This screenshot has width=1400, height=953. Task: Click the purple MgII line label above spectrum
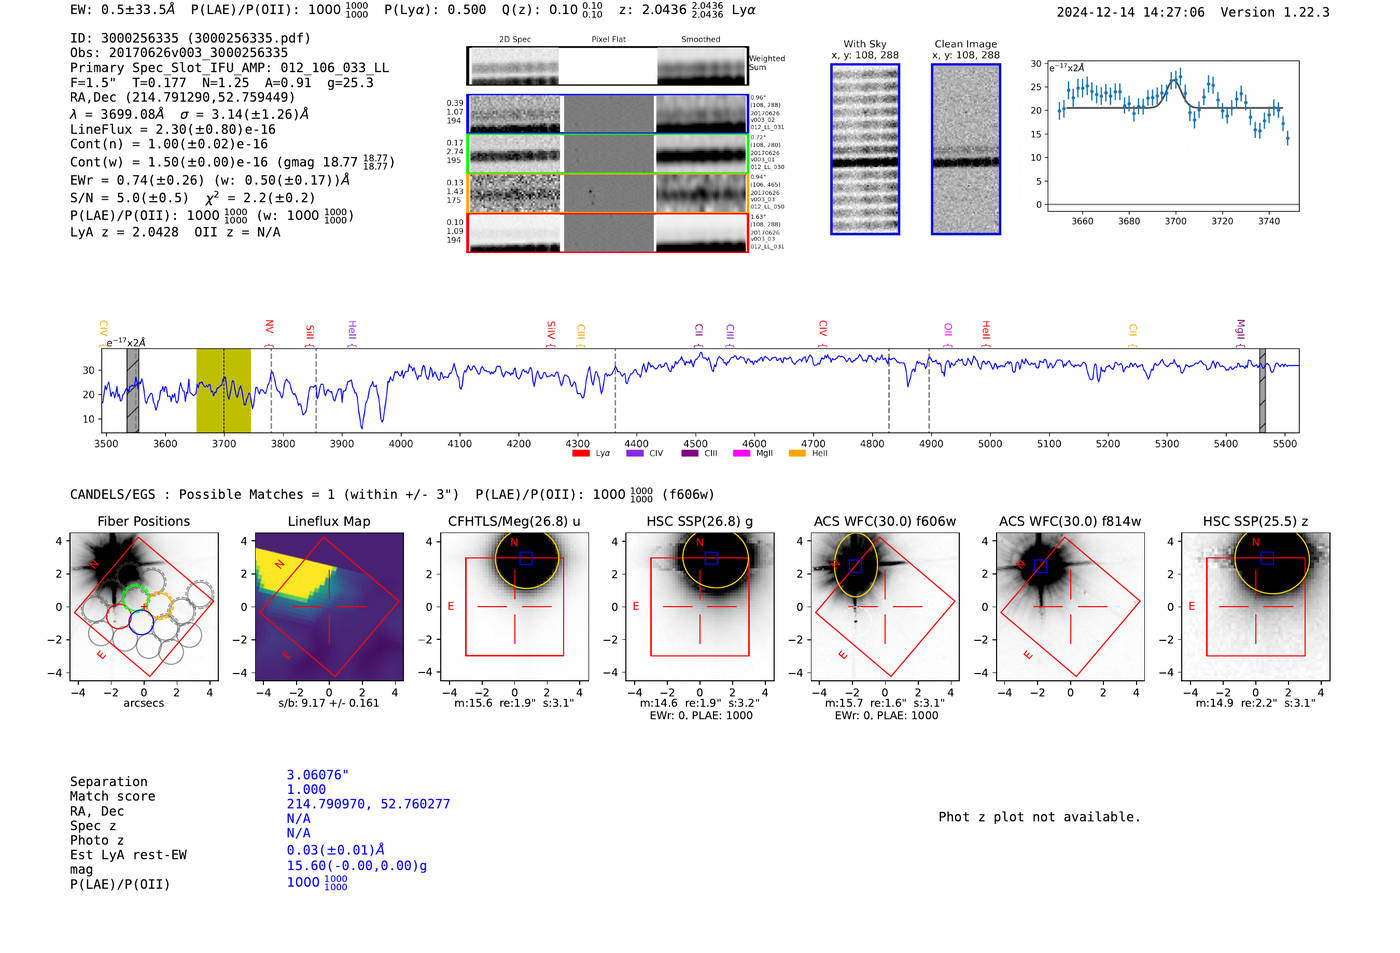click(1240, 329)
